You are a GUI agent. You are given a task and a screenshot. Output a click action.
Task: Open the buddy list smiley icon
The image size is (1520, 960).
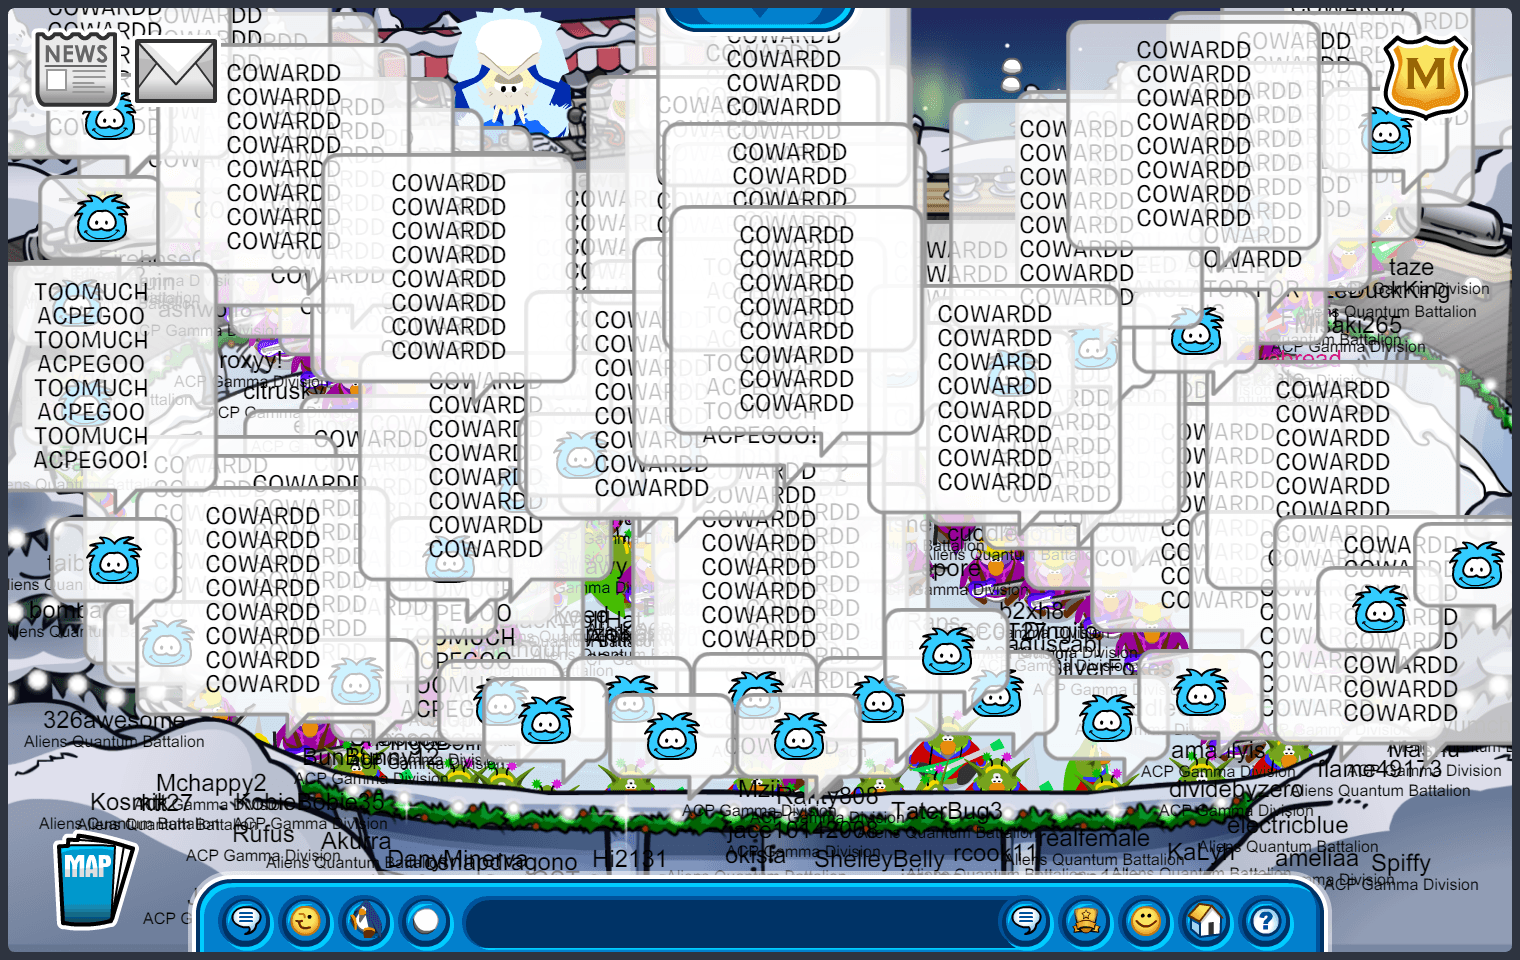pyautogui.click(x=1146, y=920)
